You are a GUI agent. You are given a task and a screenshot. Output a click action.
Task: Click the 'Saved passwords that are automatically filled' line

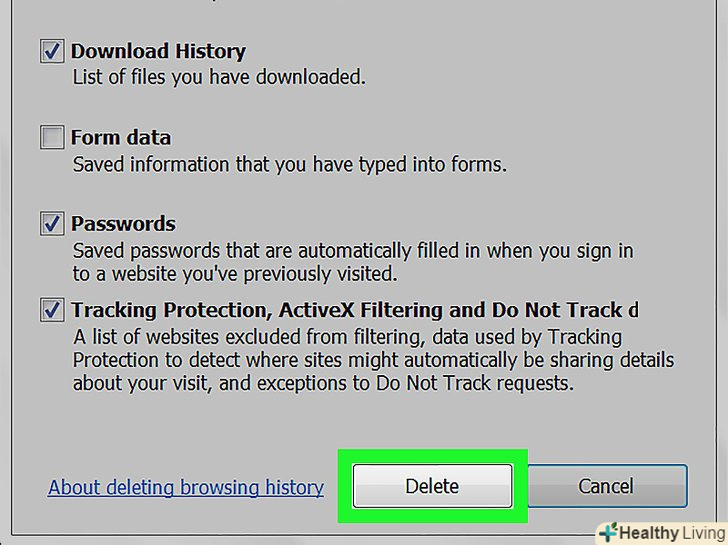coord(353,250)
